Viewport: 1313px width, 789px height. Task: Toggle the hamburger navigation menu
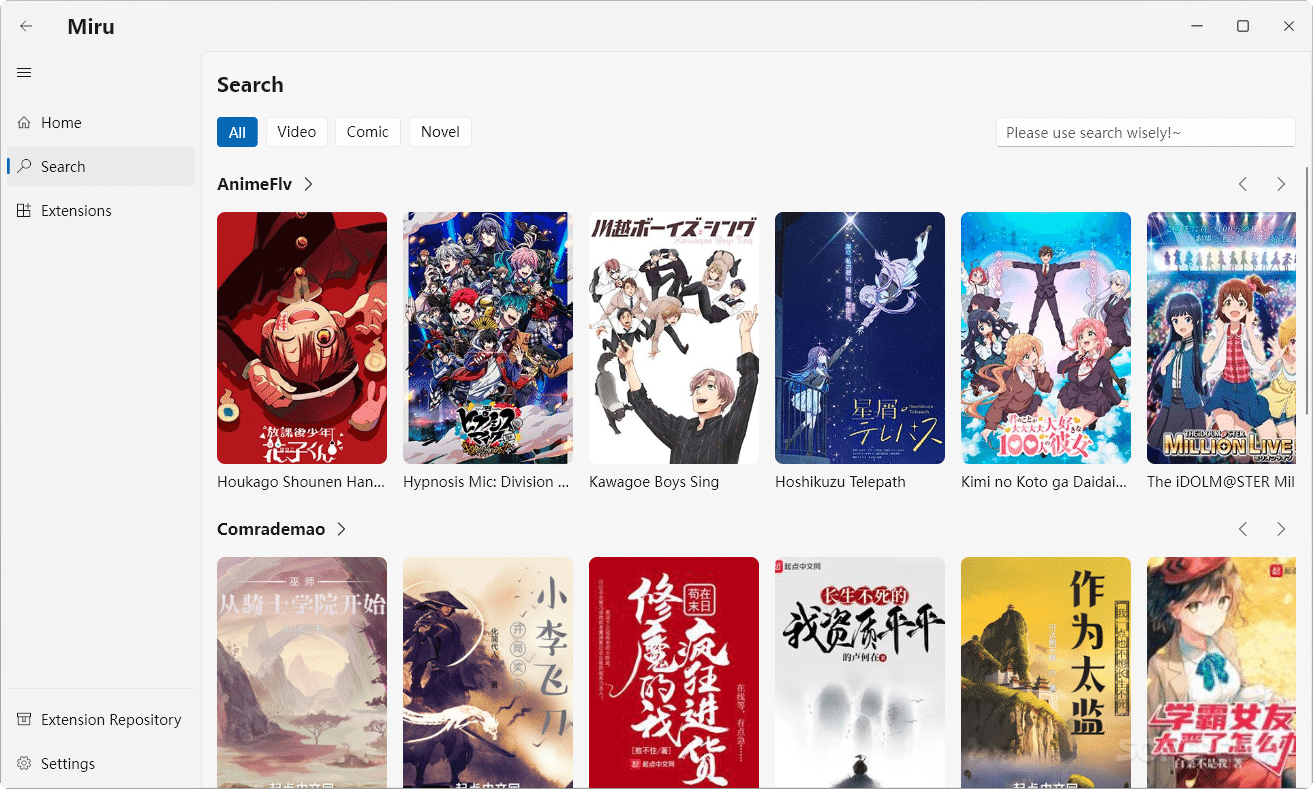coord(25,73)
